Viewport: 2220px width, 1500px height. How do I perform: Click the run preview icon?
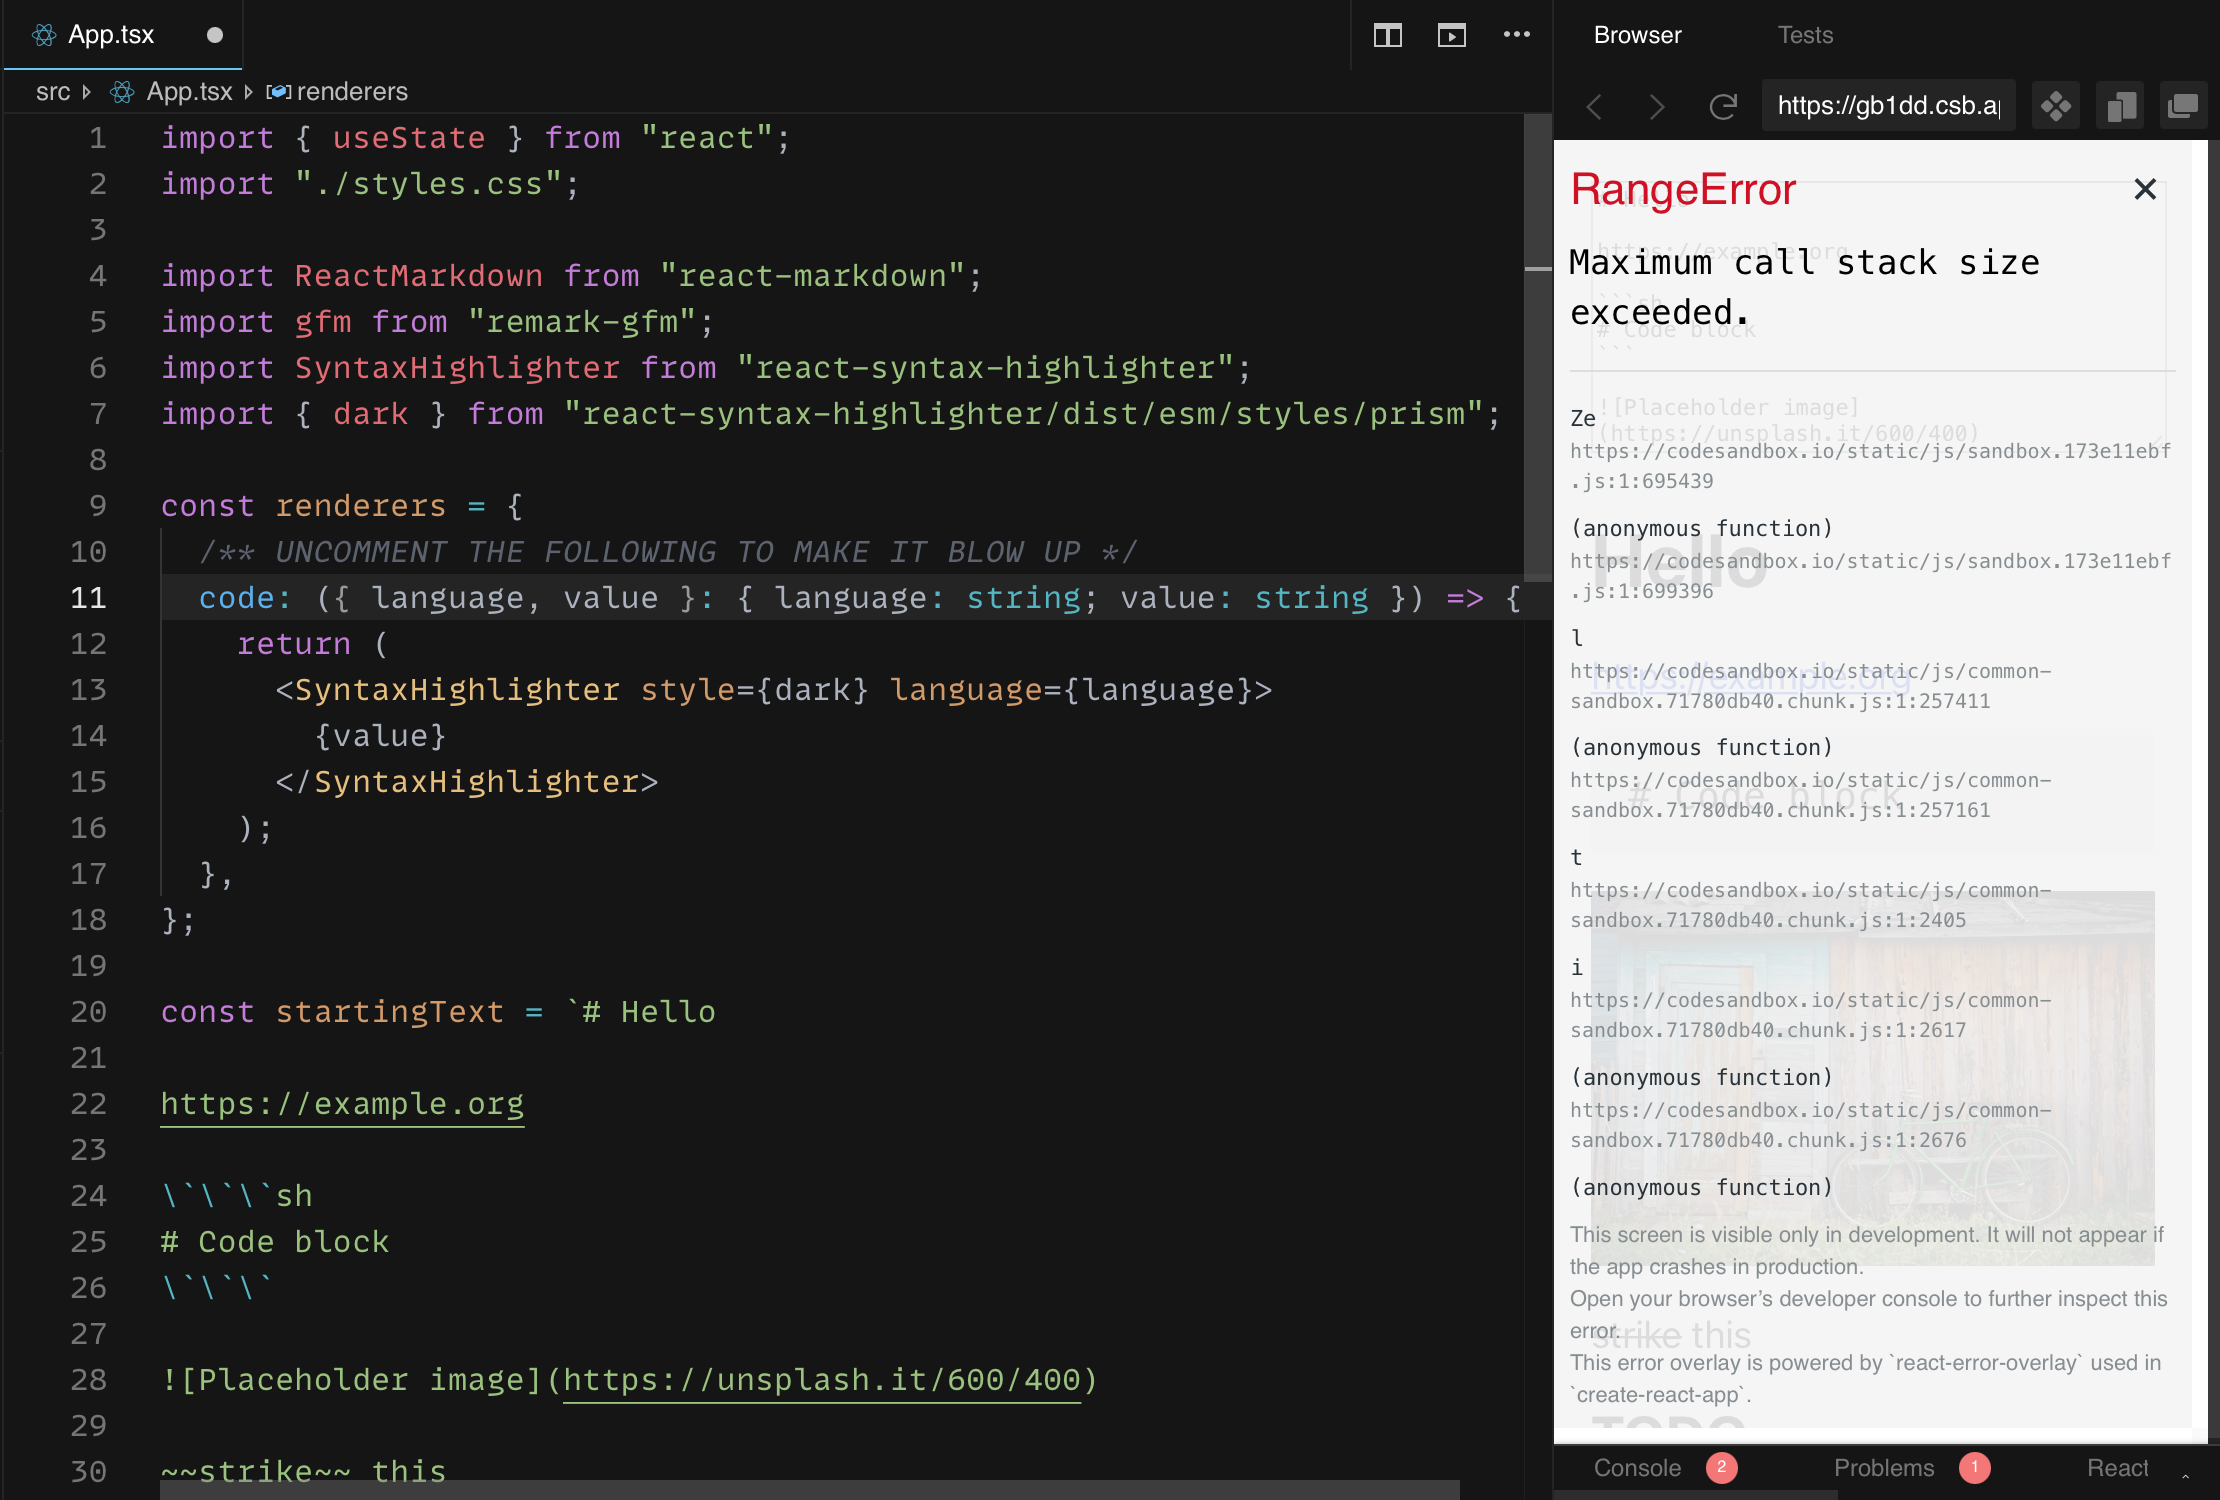(1451, 35)
